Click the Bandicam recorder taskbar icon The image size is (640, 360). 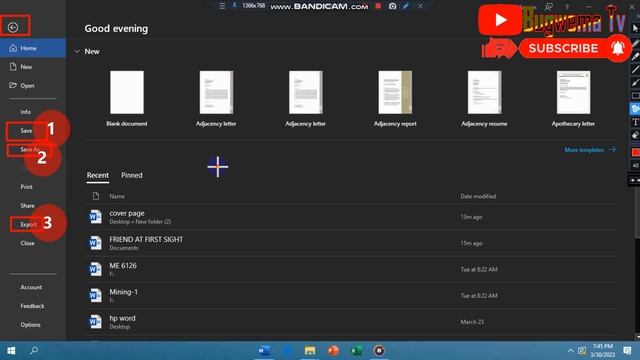click(379, 351)
